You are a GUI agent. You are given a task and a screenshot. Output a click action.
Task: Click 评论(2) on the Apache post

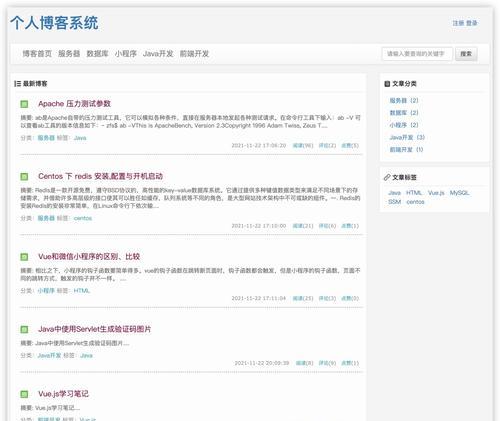(x=327, y=145)
